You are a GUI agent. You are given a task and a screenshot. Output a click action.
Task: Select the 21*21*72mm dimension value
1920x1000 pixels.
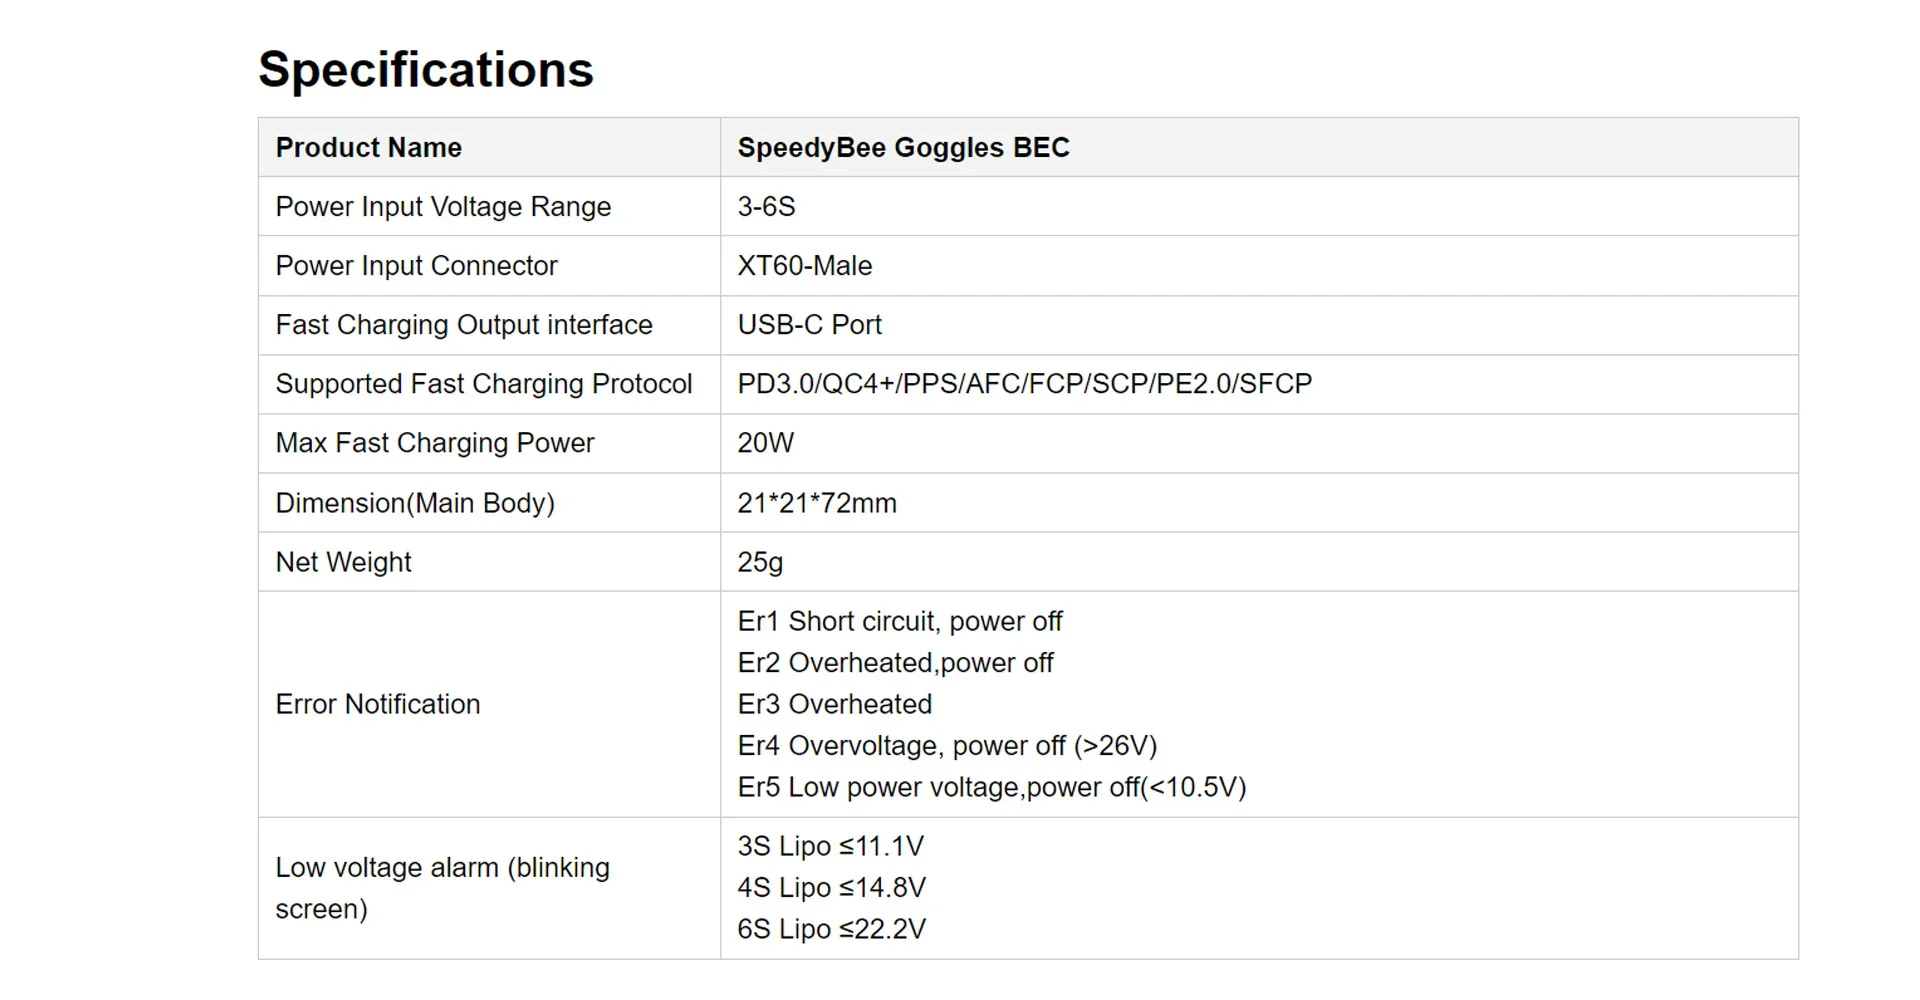817,503
